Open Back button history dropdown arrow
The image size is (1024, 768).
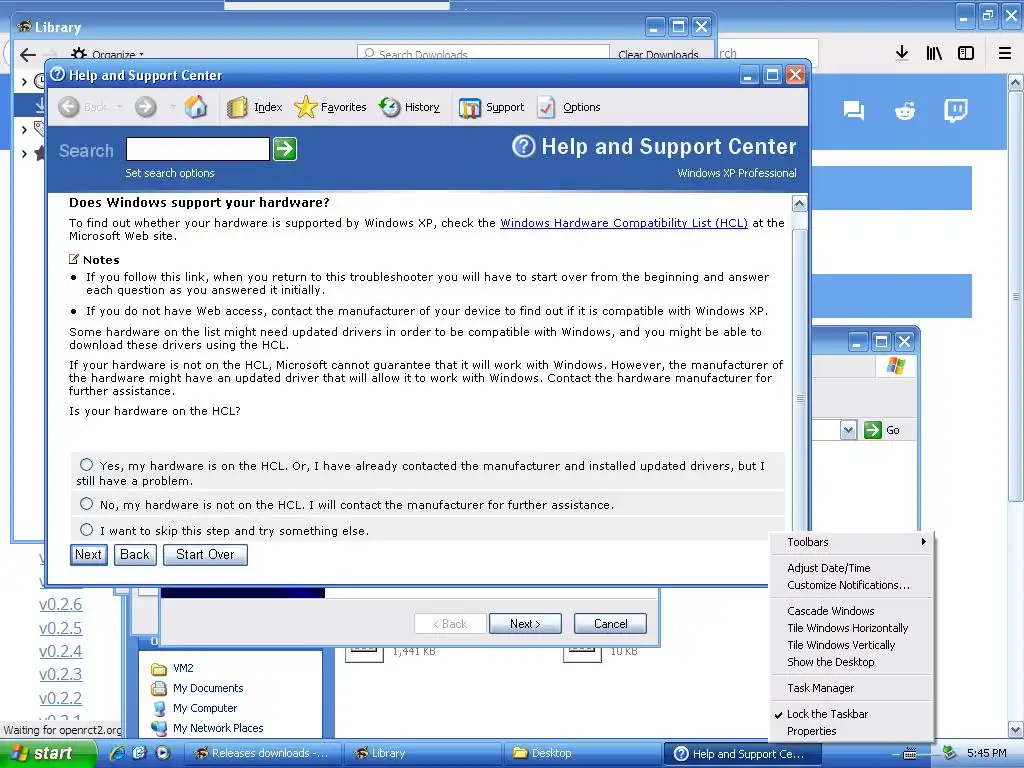click(120, 106)
